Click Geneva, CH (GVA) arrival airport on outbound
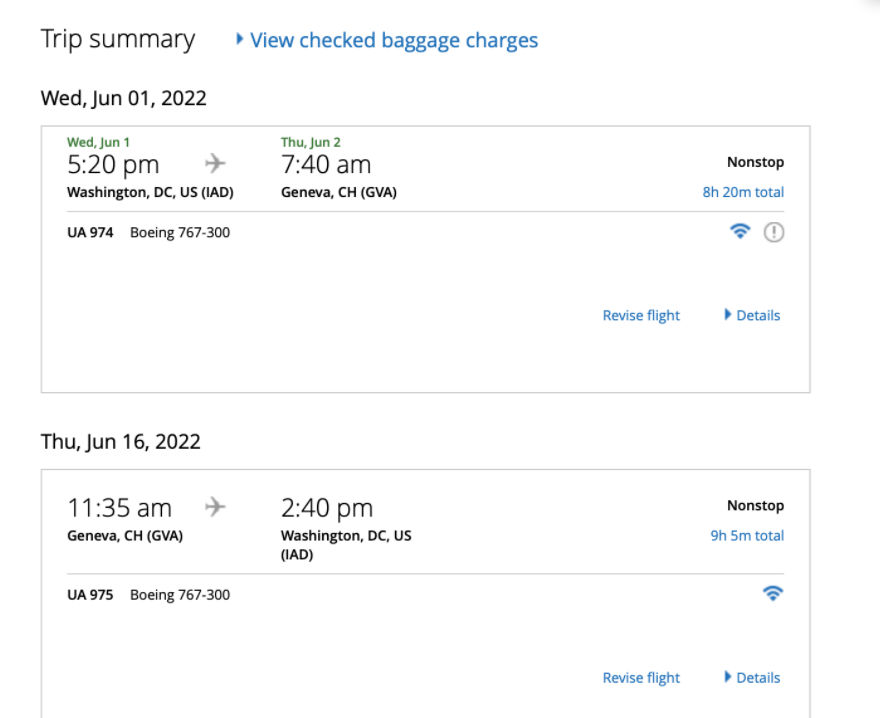 [338, 192]
